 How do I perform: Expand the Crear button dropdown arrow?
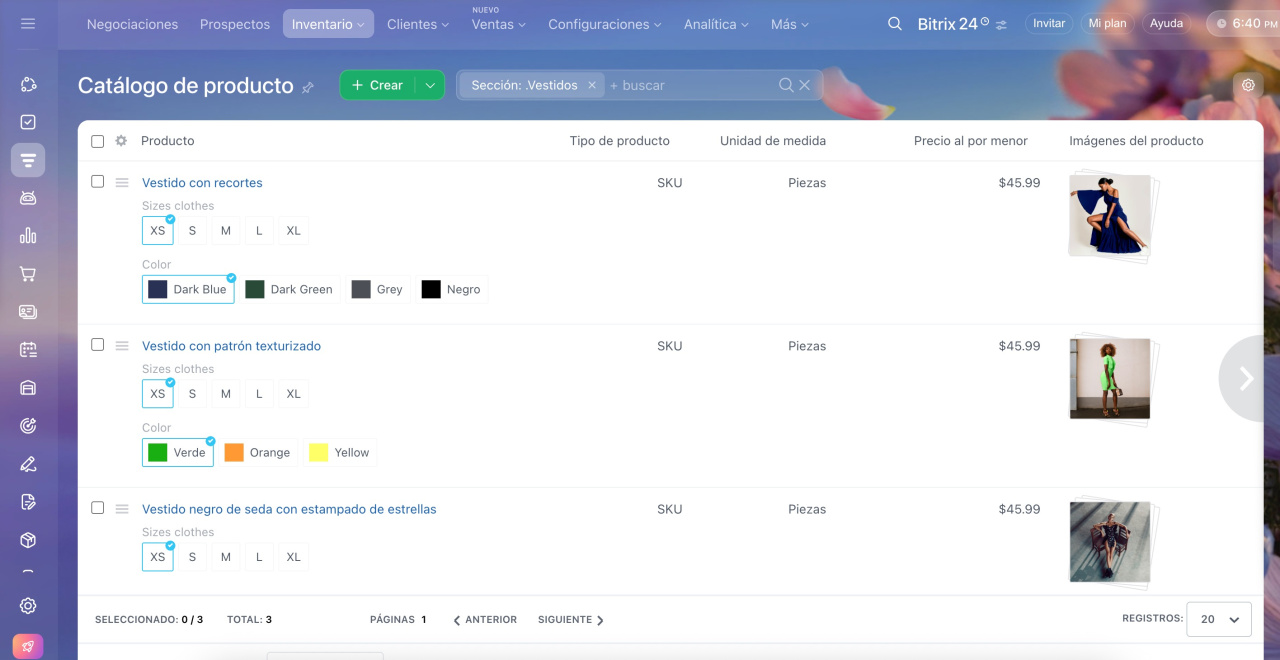tap(430, 85)
